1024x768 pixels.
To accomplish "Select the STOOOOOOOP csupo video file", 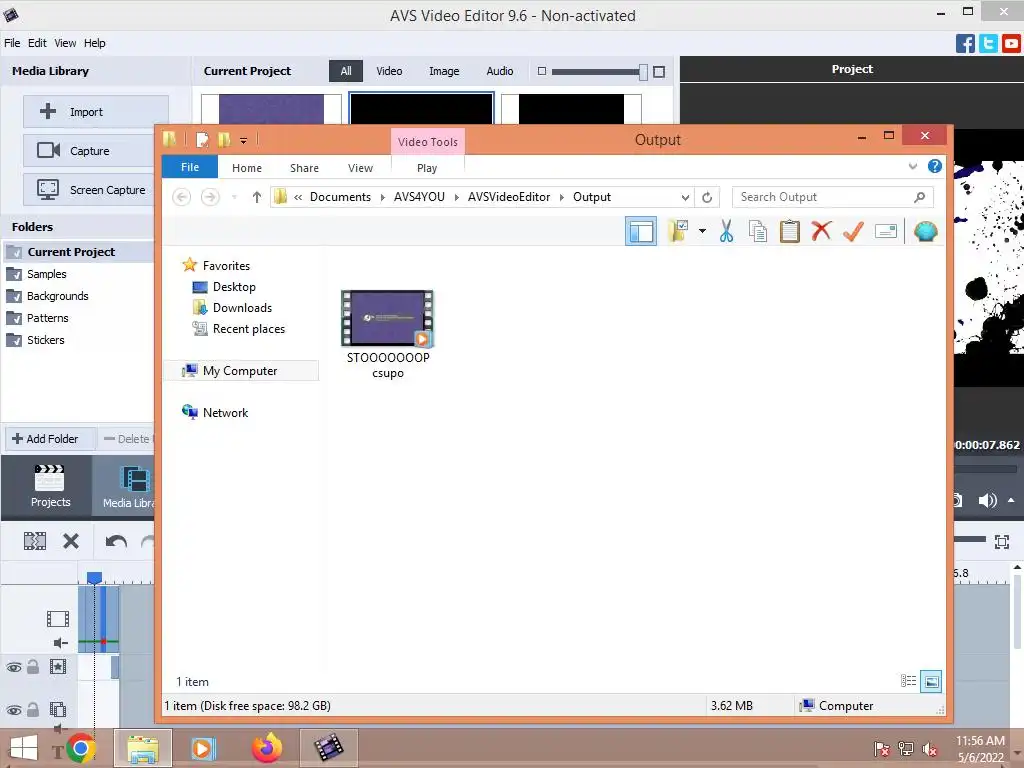I will tap(387, 333).
